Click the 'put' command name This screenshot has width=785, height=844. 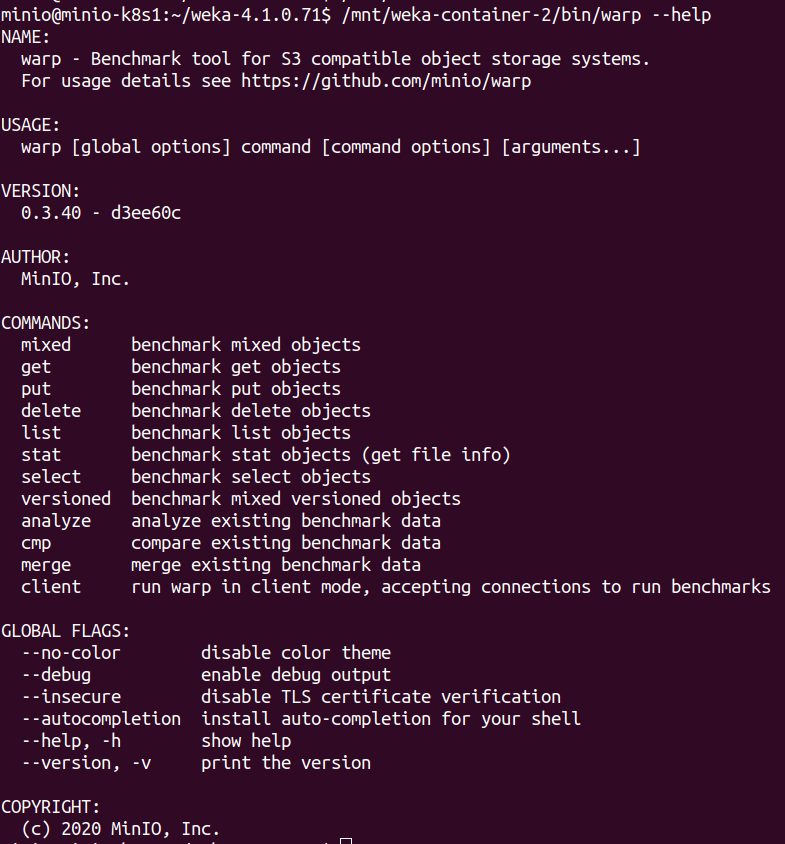click(36, 389)
